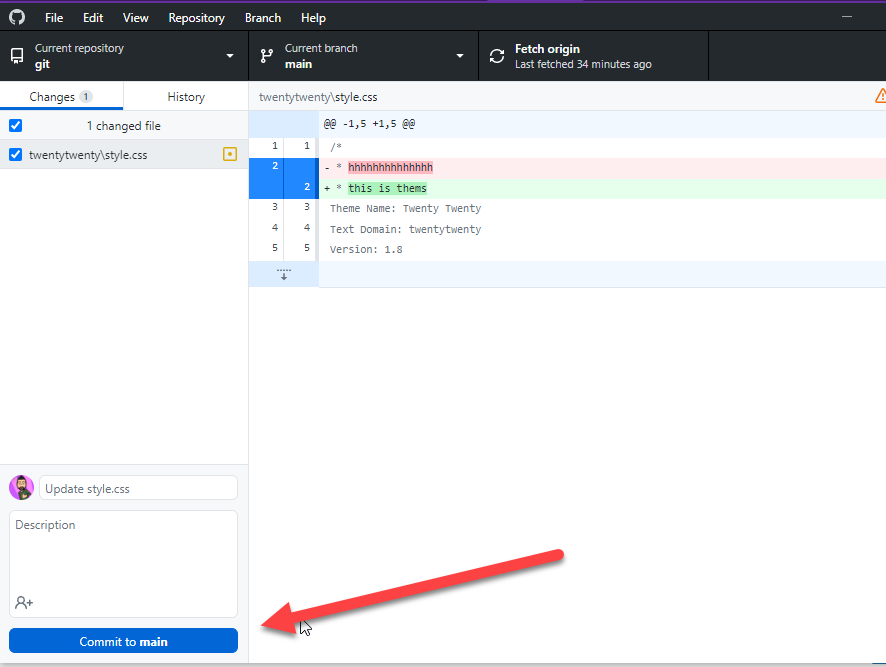Click the fetch origin sync icon
Viewport: 886px width, 667px height.
click(497, 56)
